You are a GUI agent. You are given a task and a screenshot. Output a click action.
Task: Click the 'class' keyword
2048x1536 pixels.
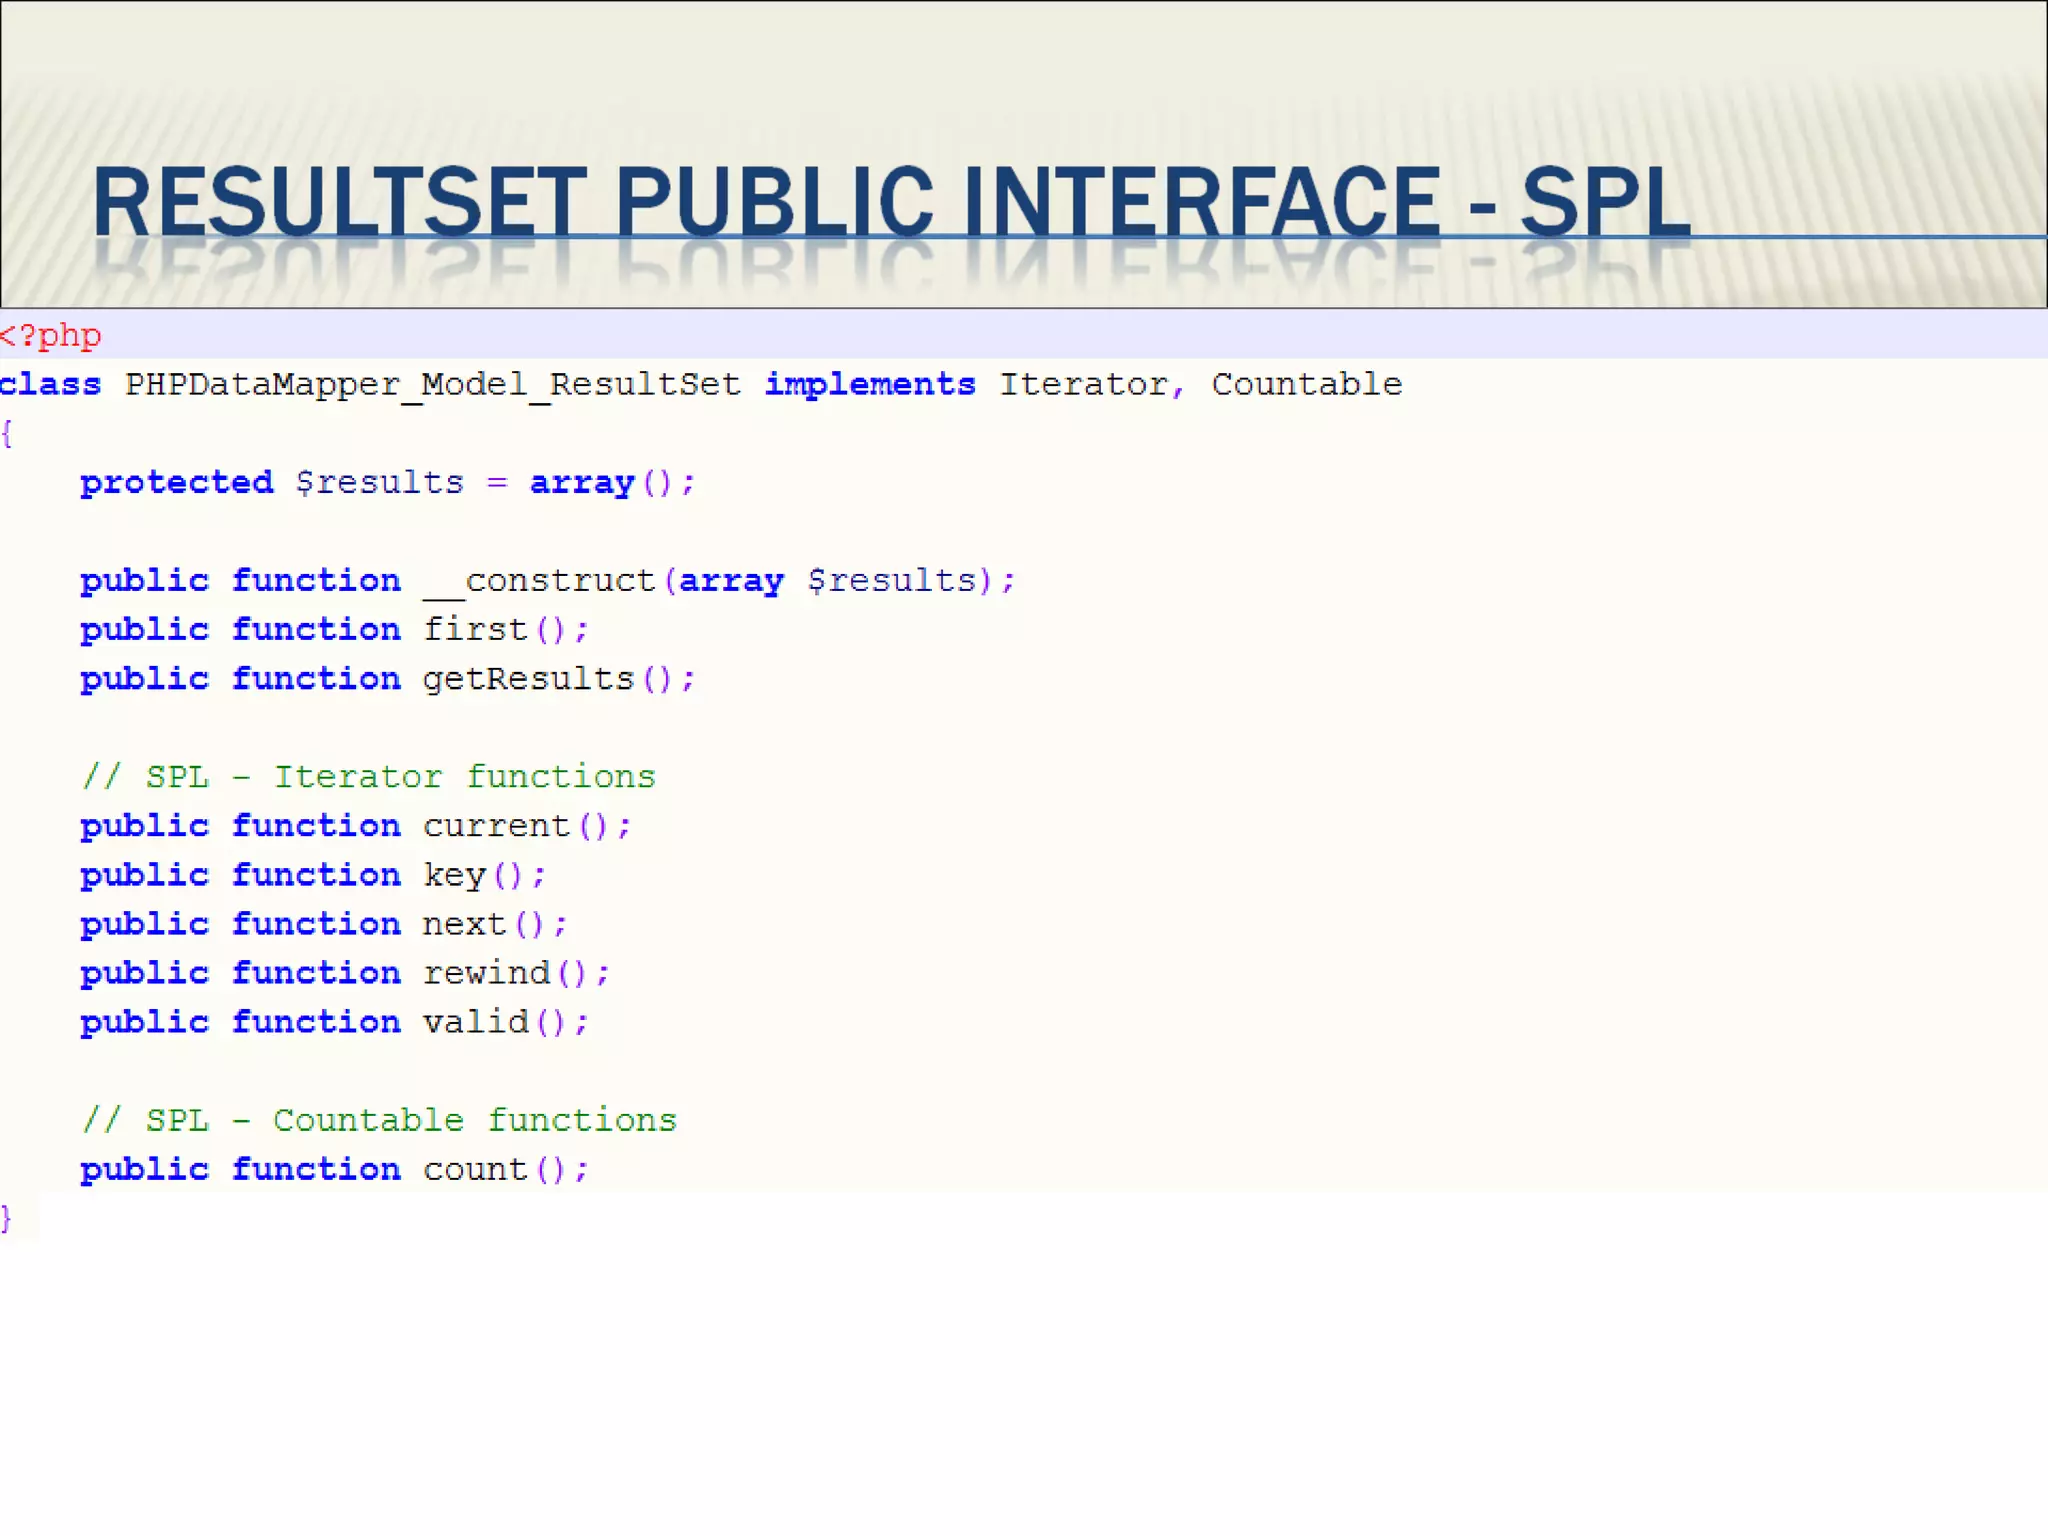click(50, 385)
